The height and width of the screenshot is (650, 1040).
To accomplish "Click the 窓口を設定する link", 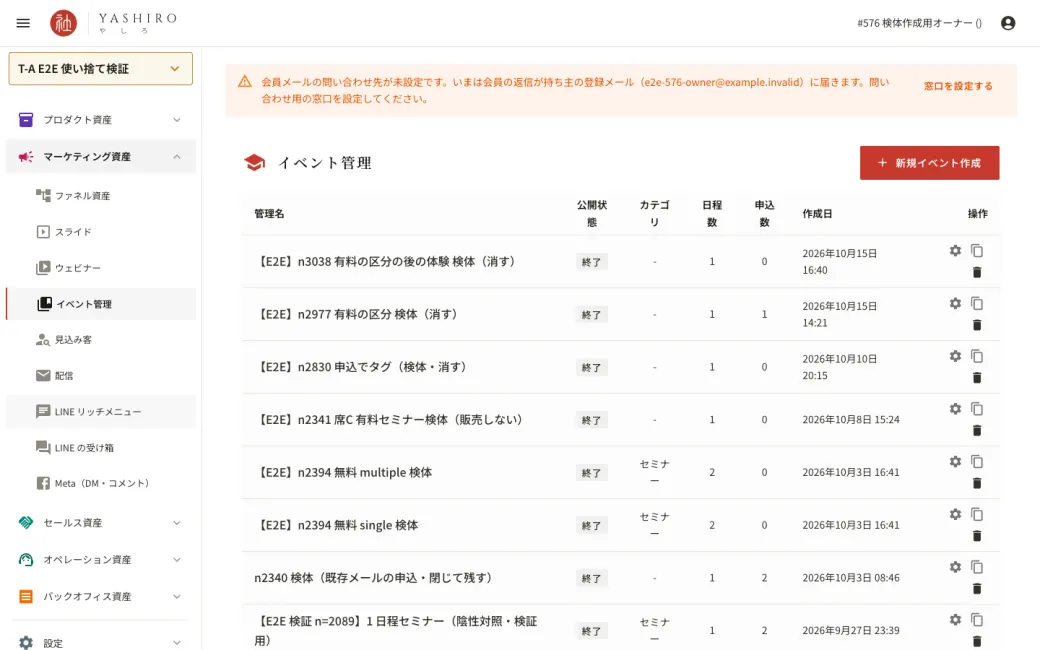I will click(958, 86).
